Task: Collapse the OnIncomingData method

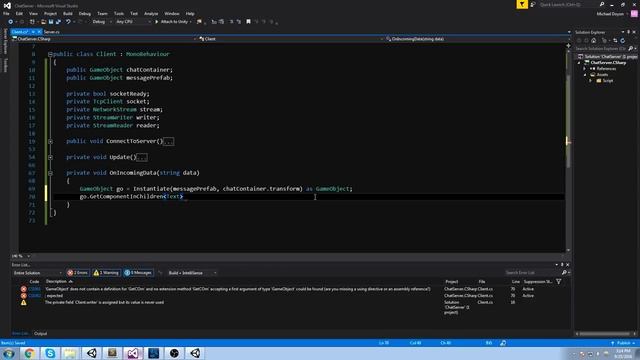Action: [50, 173]
